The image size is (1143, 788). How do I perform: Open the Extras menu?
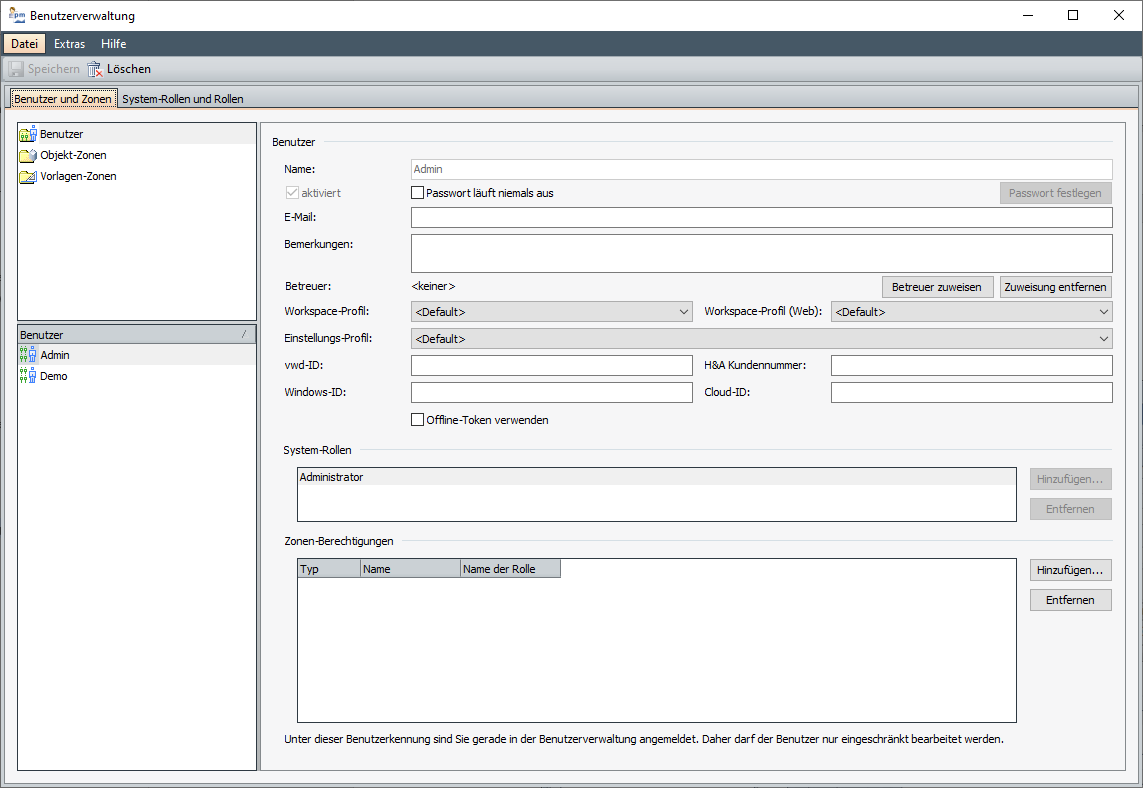tap(69, 44)
